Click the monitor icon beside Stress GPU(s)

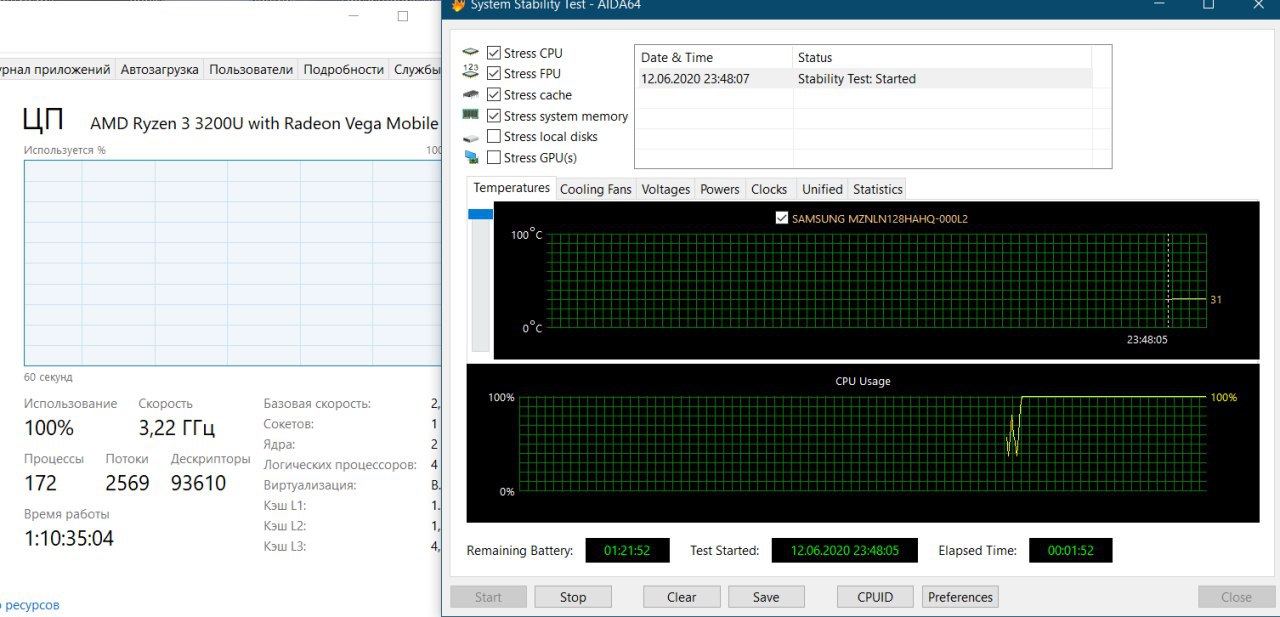point(470,158)
